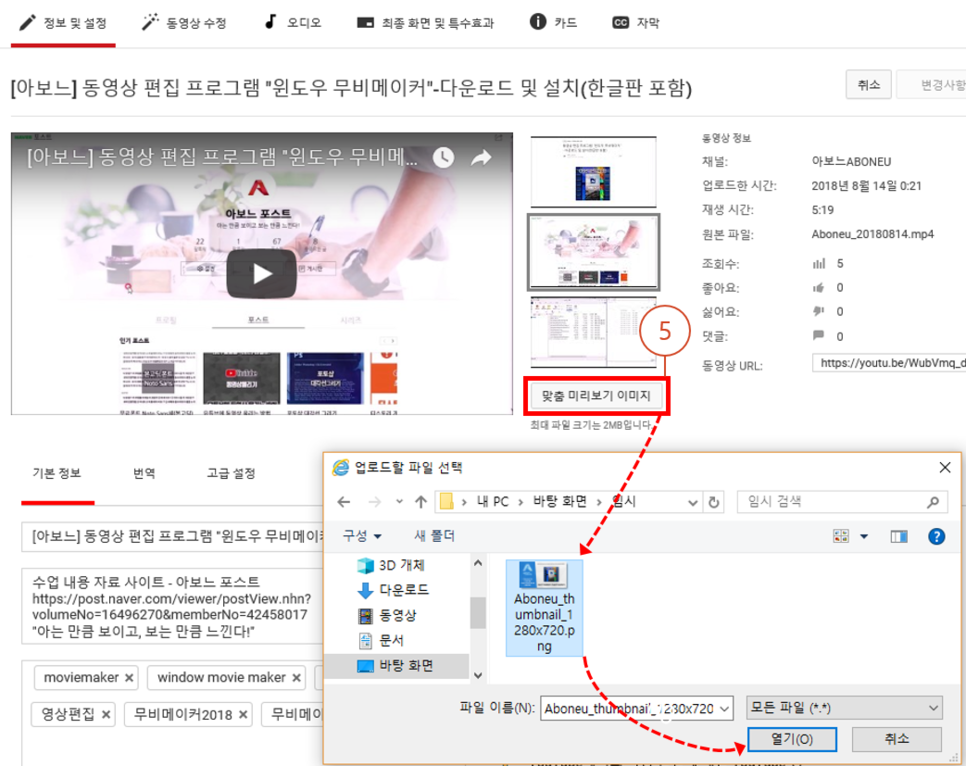Image resolution: width=966 pixels, height=766 pixels.
Task: Open view options dropdown arrow
Action: coord(864,536)
